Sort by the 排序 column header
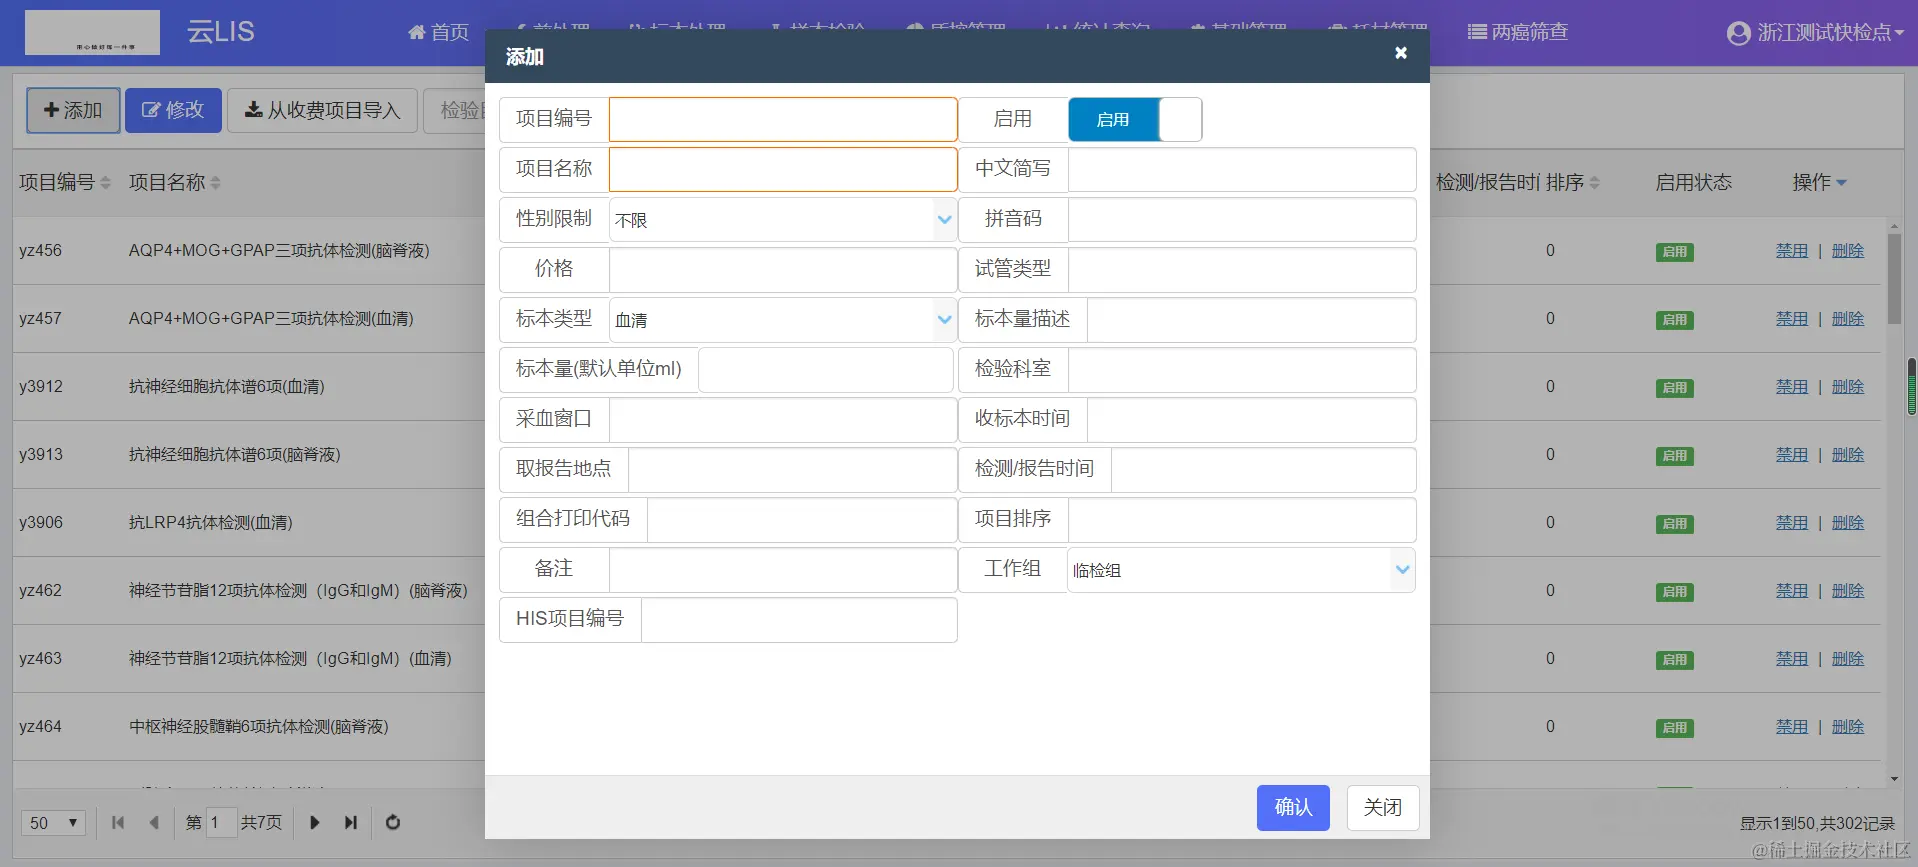This screenshot has height=867, width=1918. pos(1572,182)
